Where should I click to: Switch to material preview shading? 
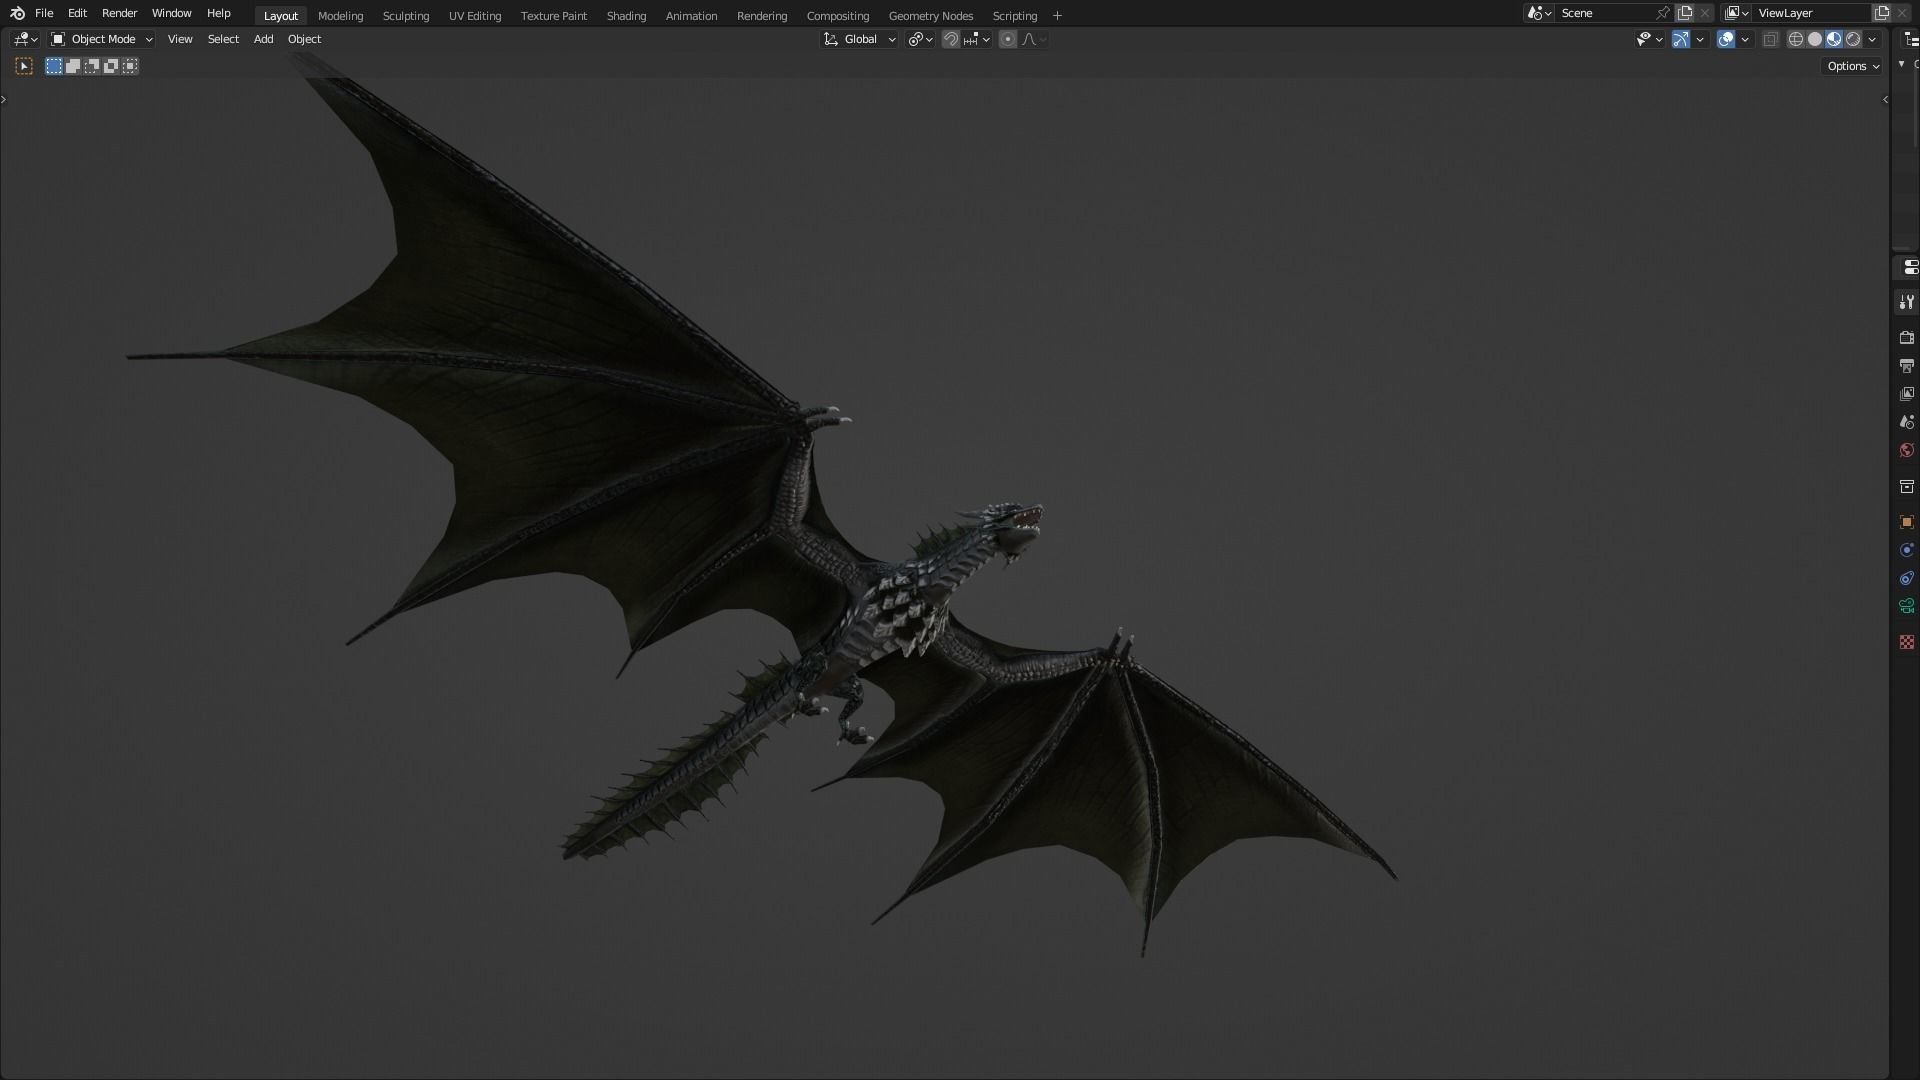point(1834,39)
